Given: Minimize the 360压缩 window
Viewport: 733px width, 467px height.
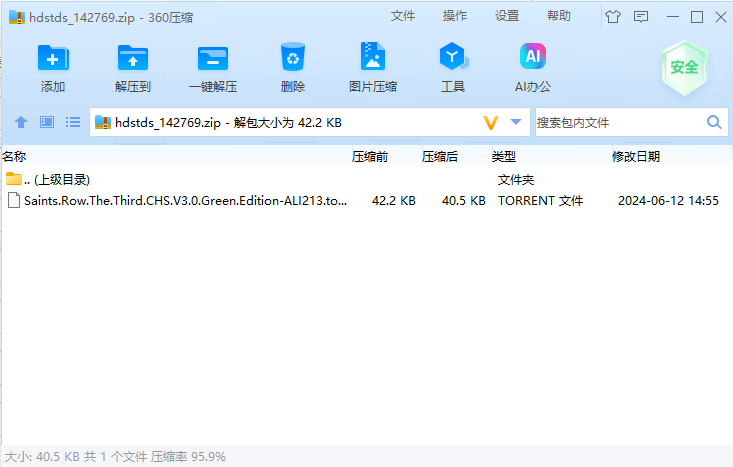Looking at the screenshot, I should [x=673, y=17].
